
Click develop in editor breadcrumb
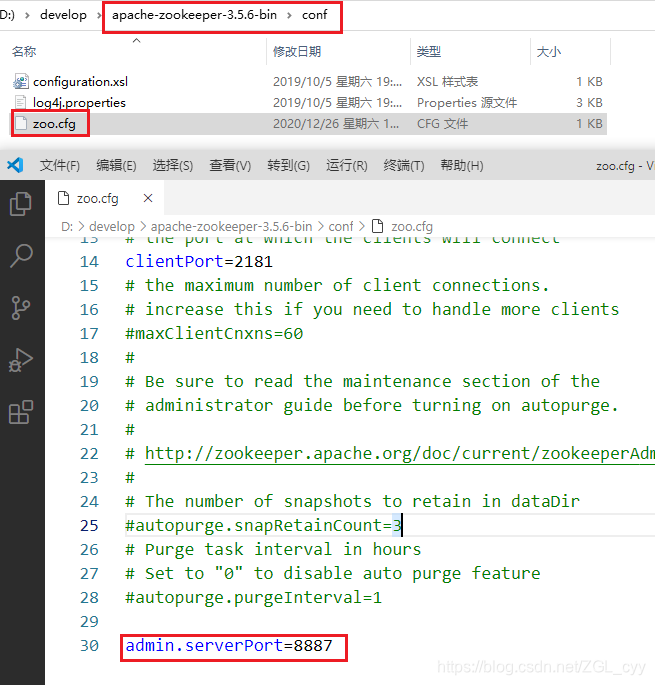tap(112, 226)
